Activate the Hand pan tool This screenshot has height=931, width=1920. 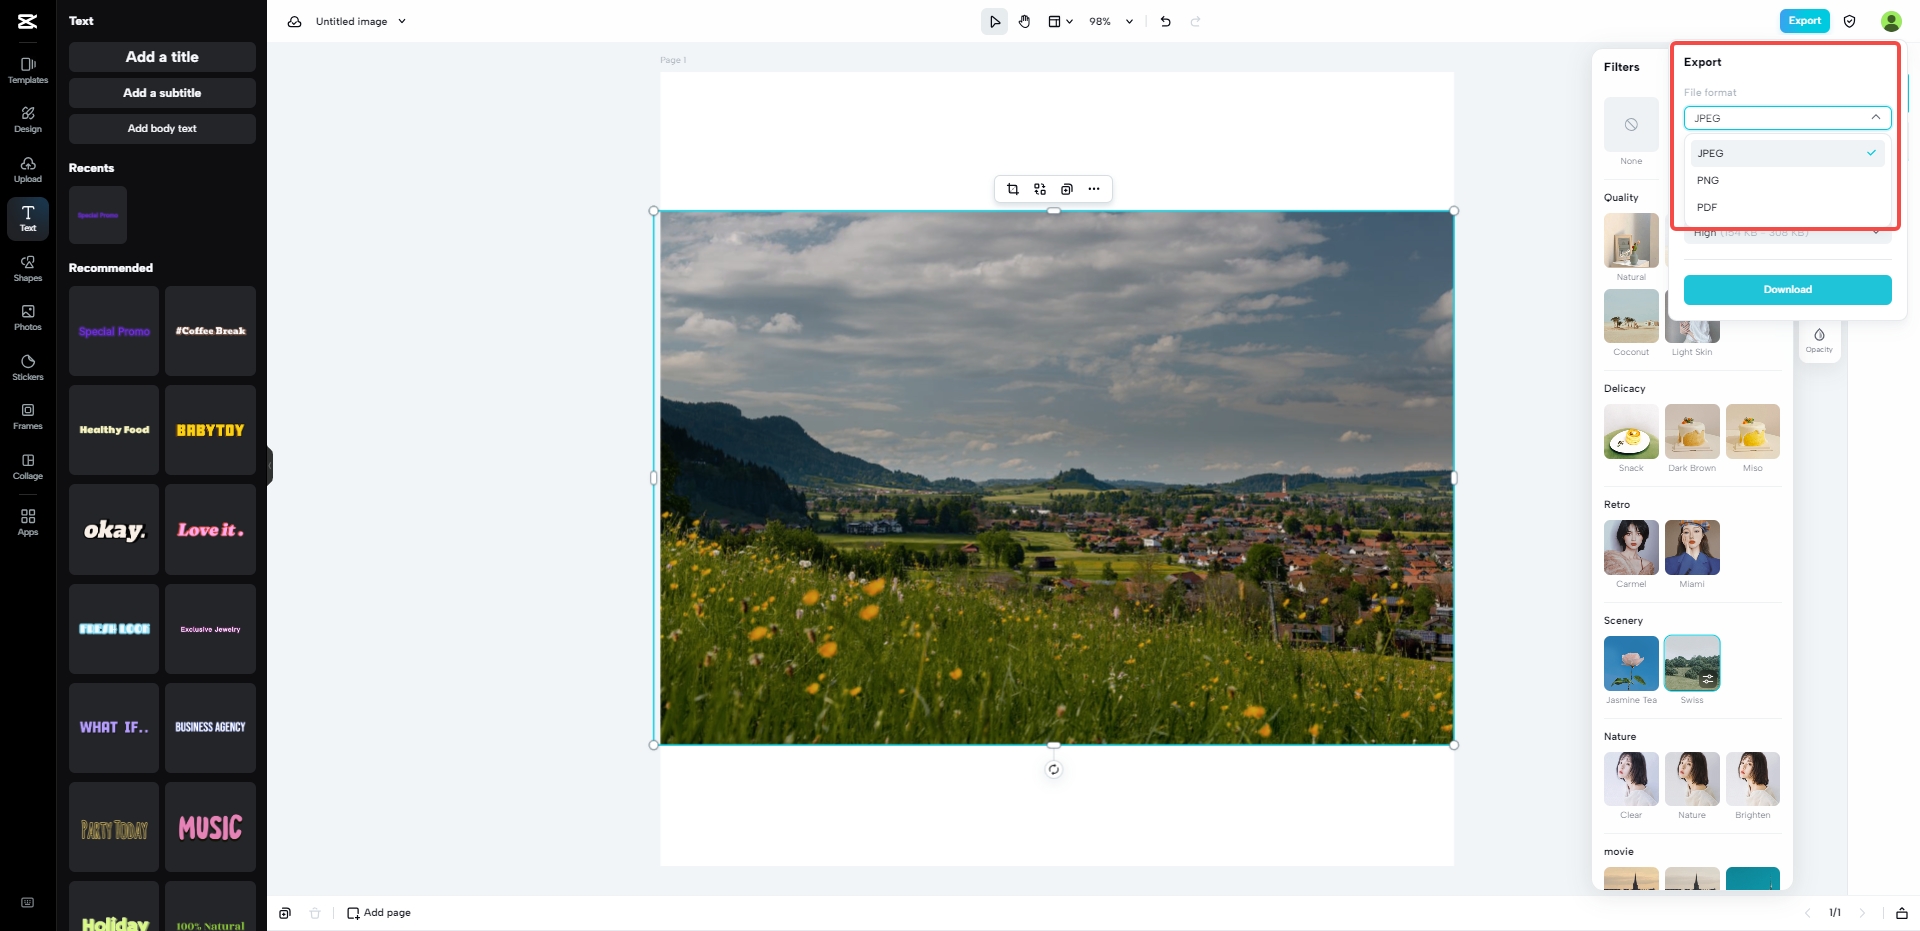click(x=1025, y=21)
